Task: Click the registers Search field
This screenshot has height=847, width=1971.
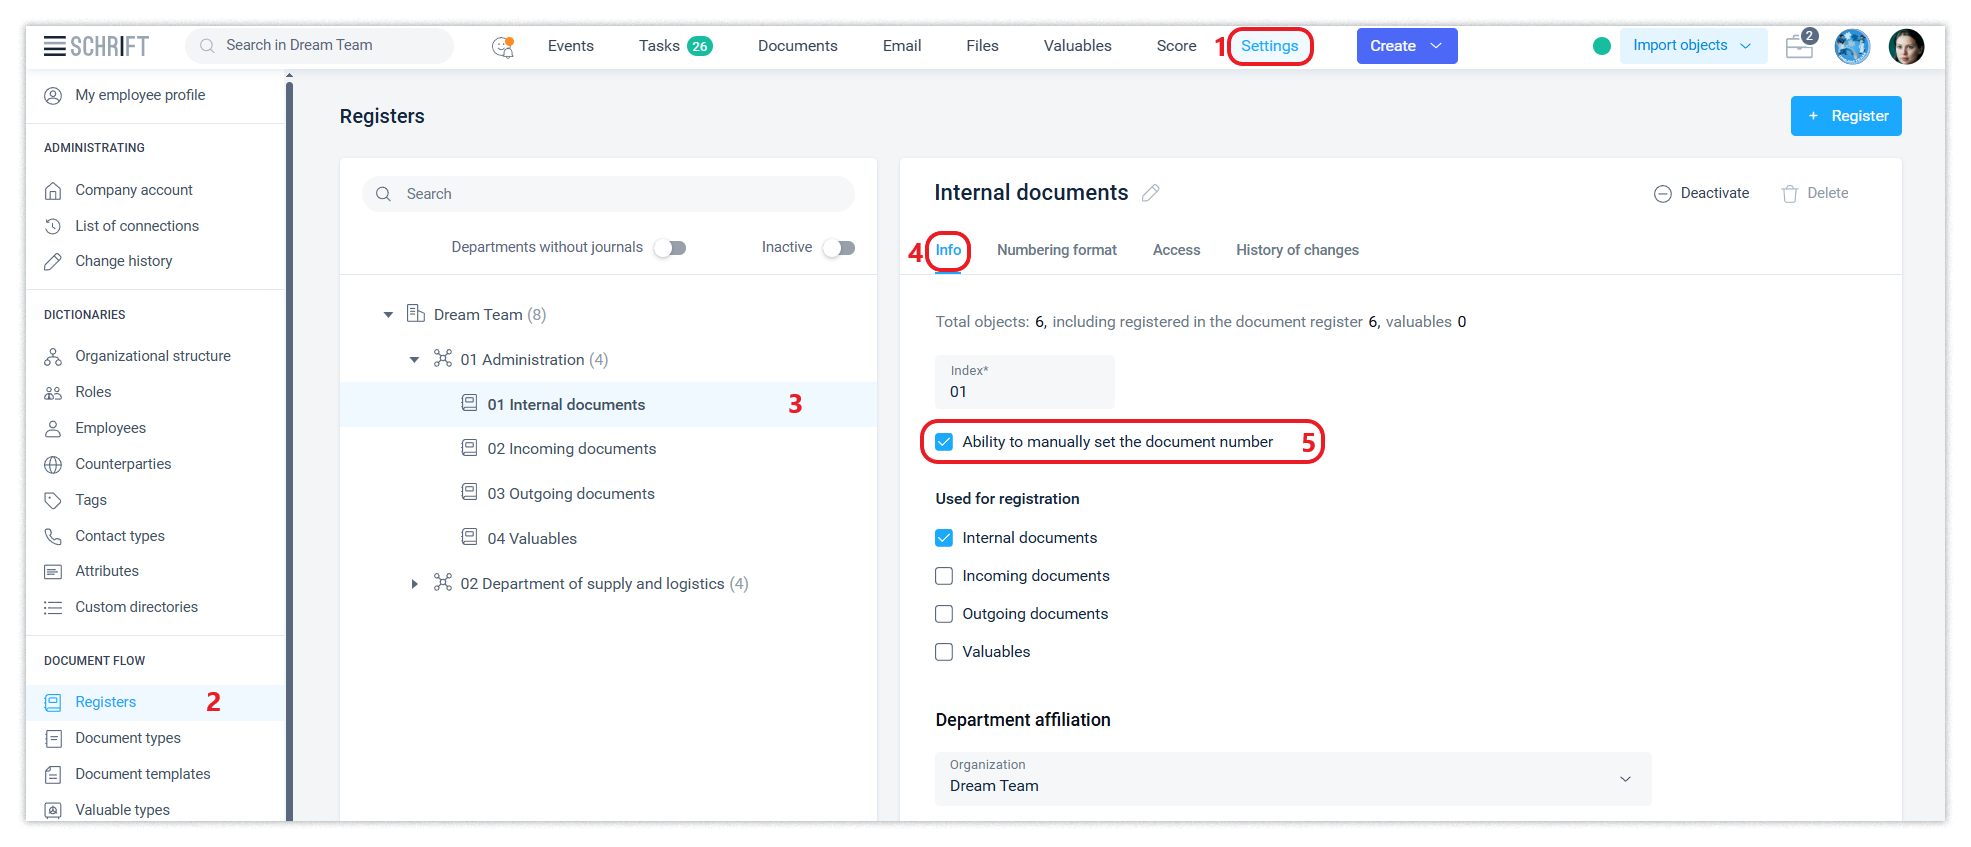Action: click(x=608, y=194)
